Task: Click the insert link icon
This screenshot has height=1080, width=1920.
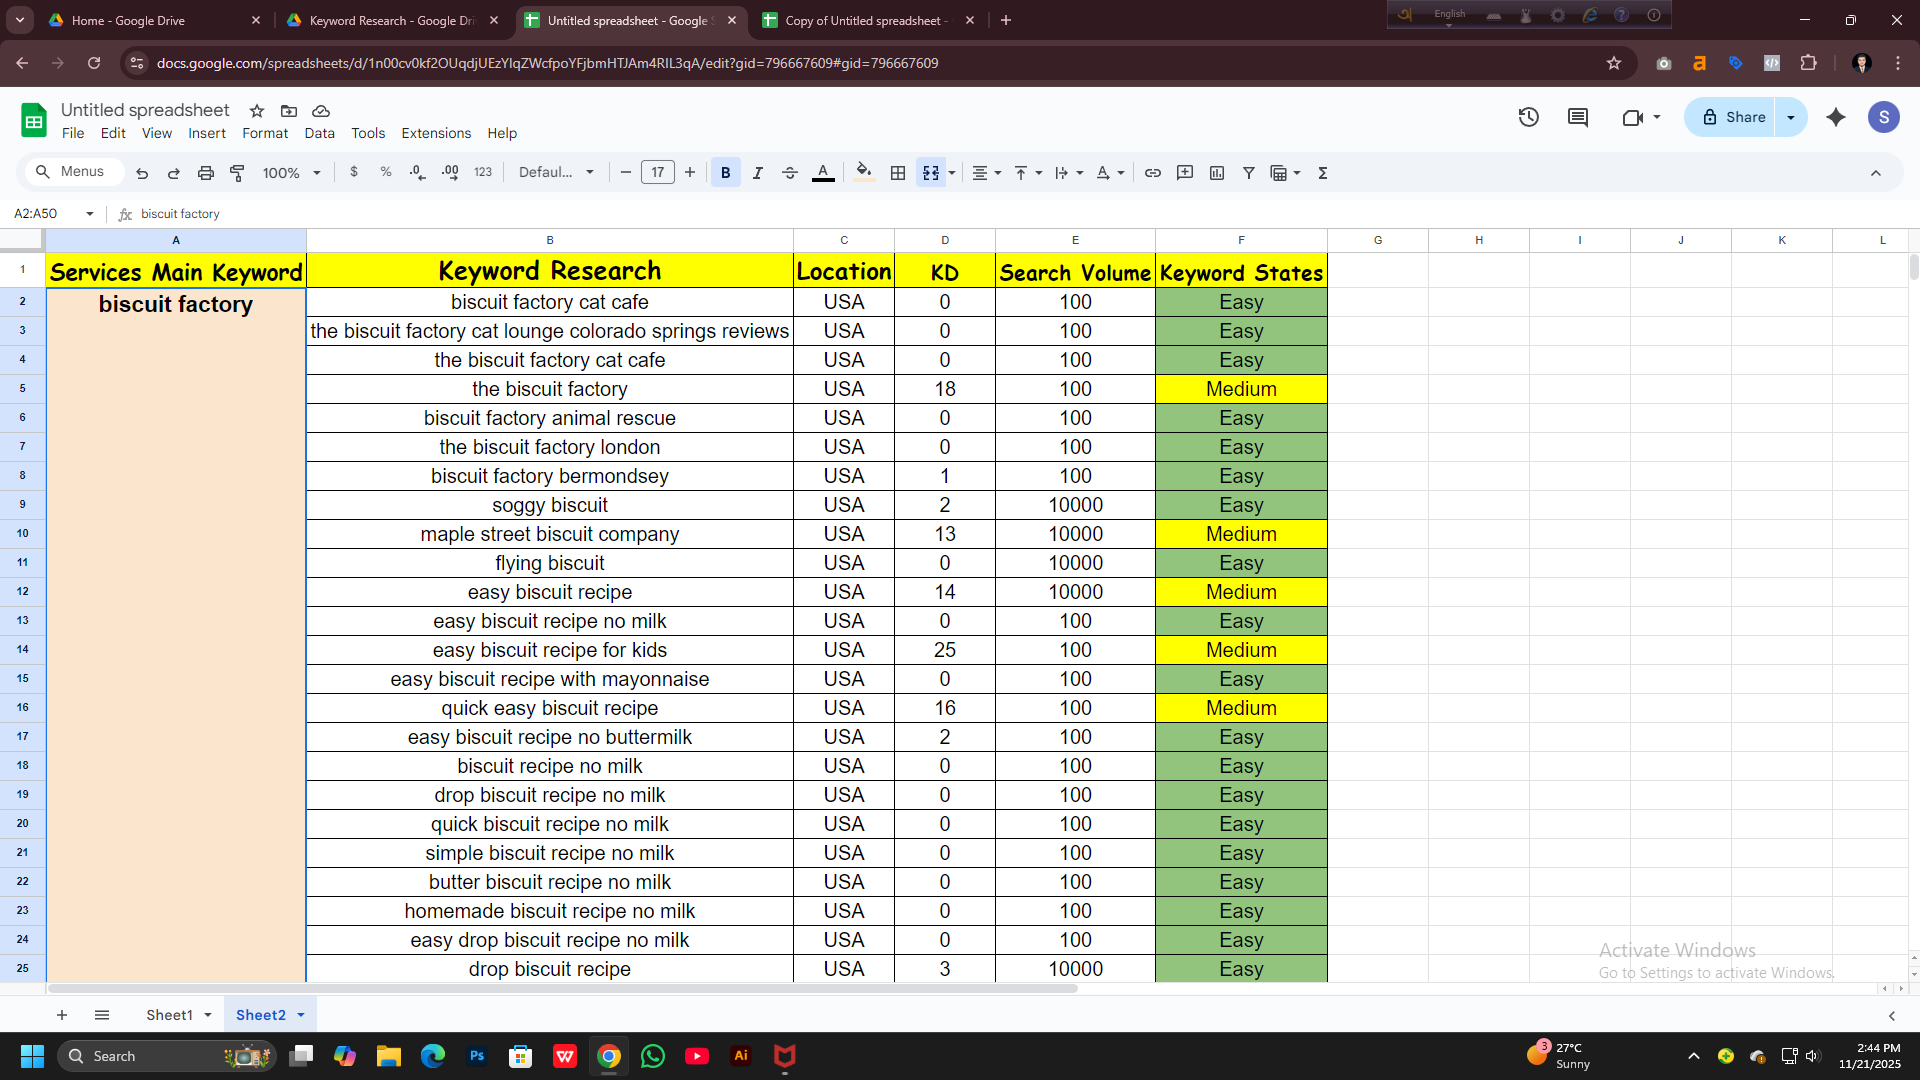Action: point(1152,173)
